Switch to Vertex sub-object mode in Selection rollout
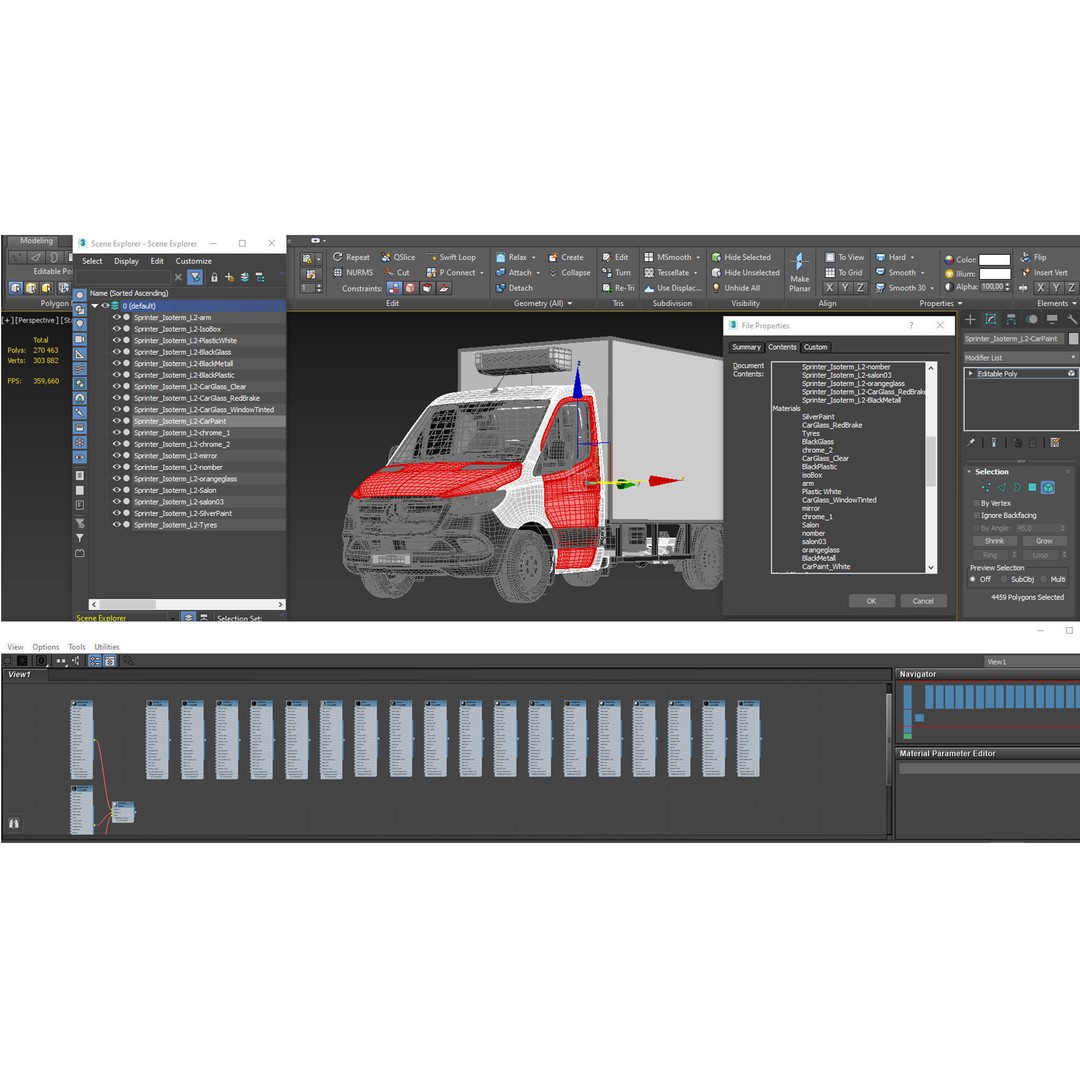The width and height of the screenshot is (1080, 1080). tap(986, 487)
